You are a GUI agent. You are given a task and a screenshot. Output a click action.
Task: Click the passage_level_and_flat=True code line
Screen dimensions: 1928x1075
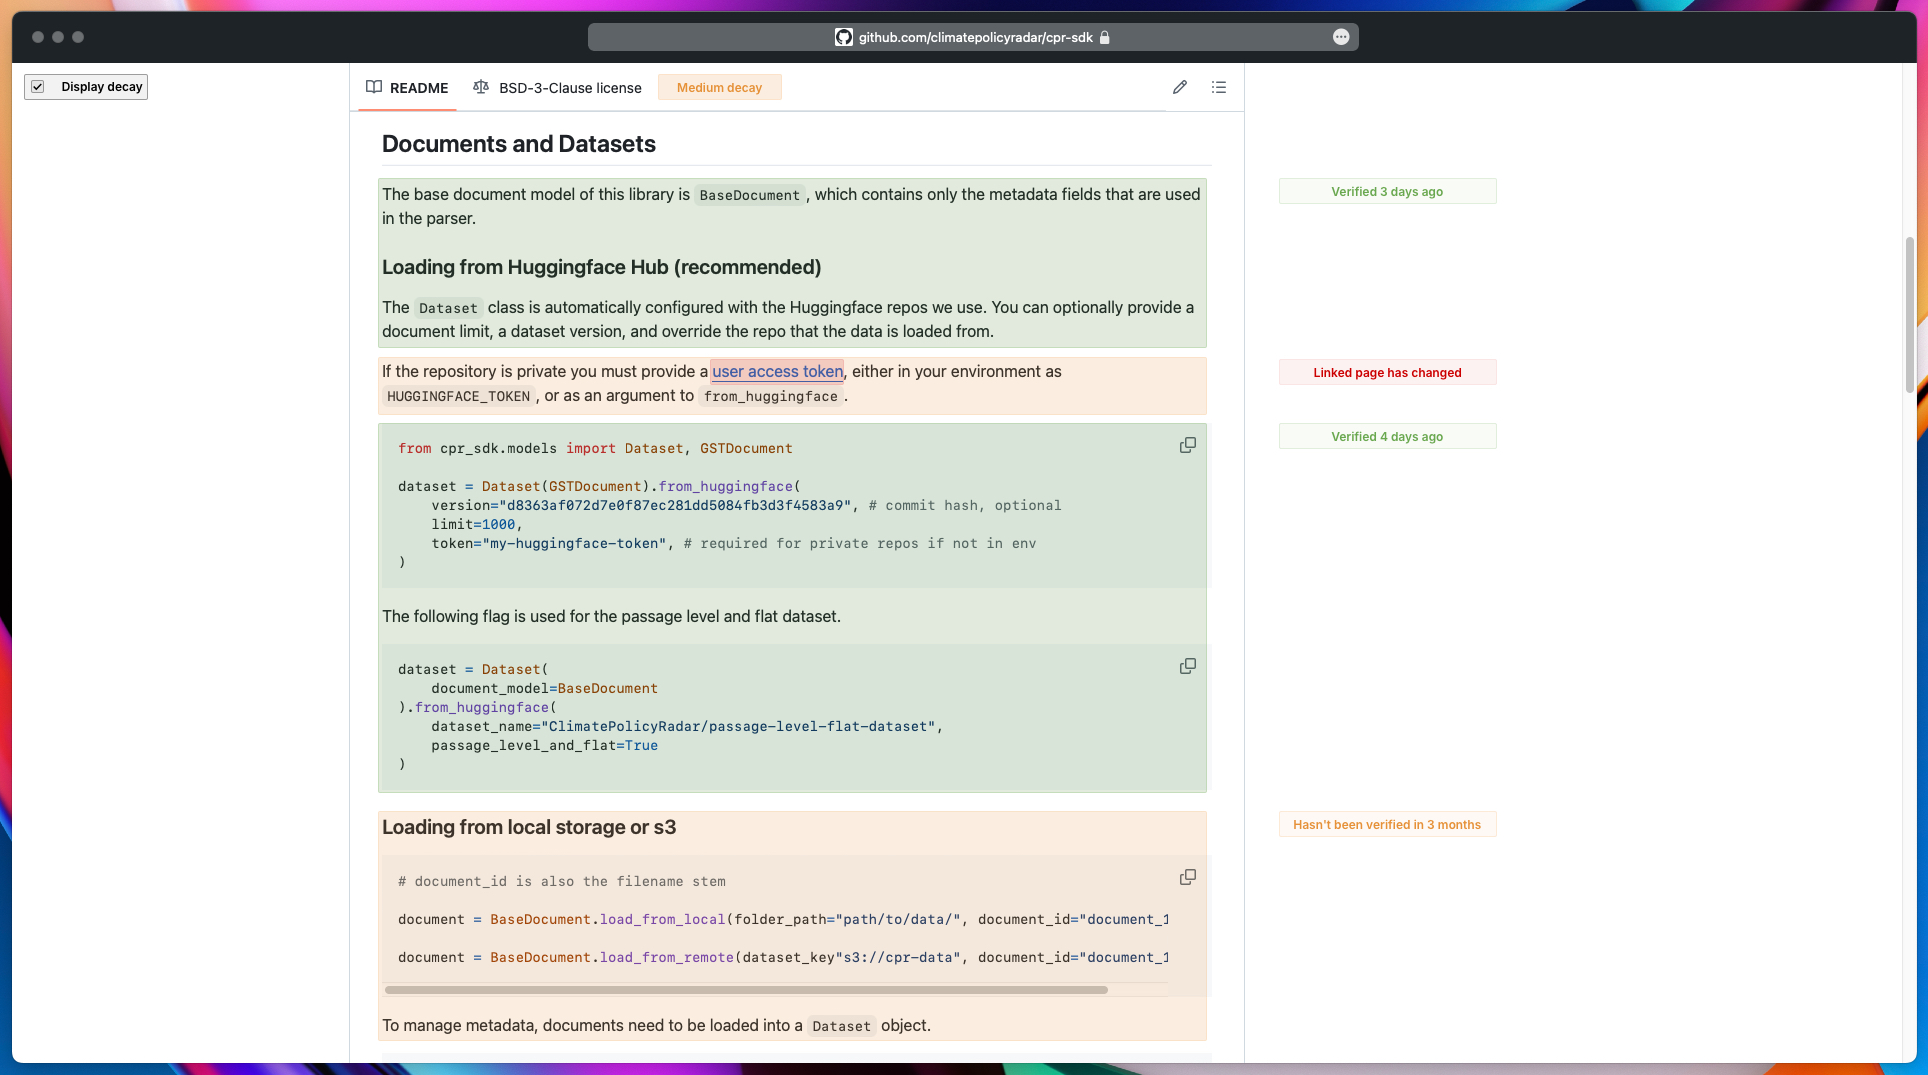click(x=544, y=746)
